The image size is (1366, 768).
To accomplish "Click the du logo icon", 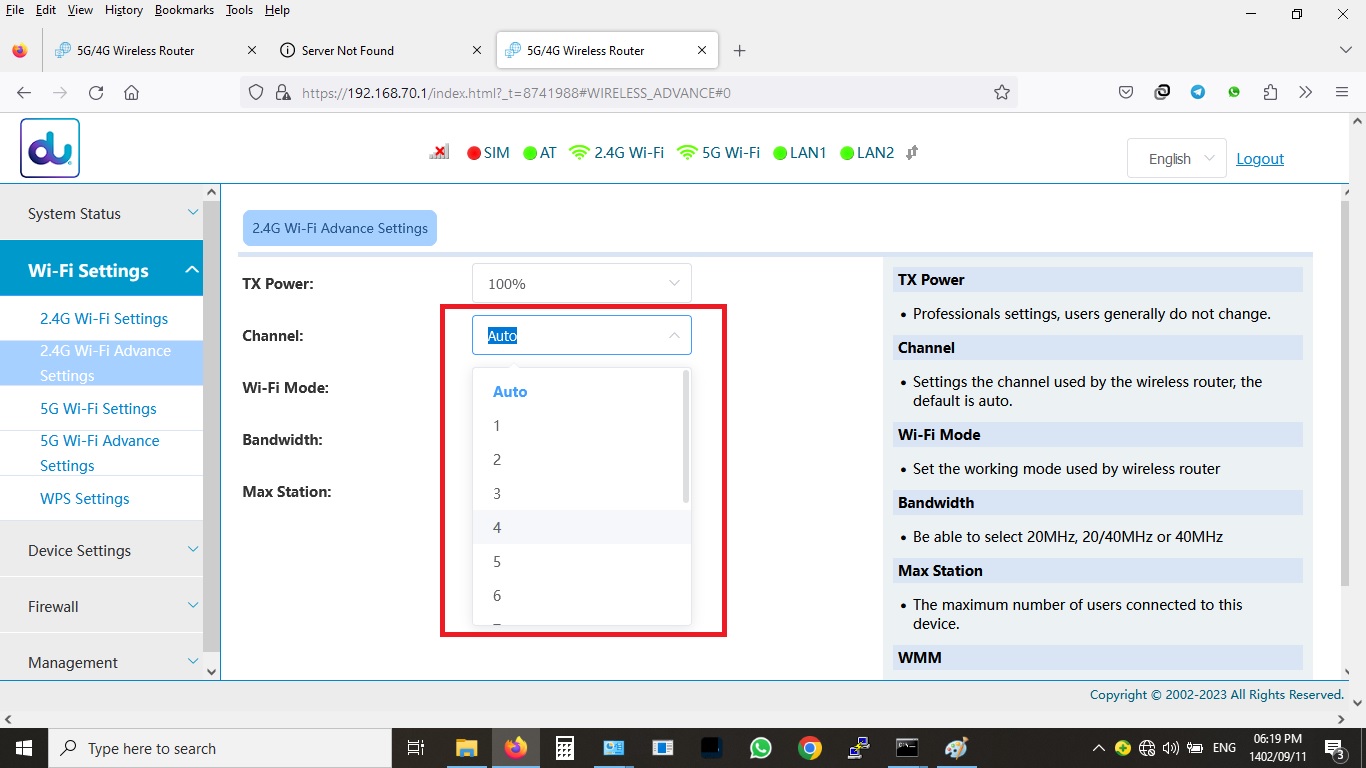I will tap(50, 148).
